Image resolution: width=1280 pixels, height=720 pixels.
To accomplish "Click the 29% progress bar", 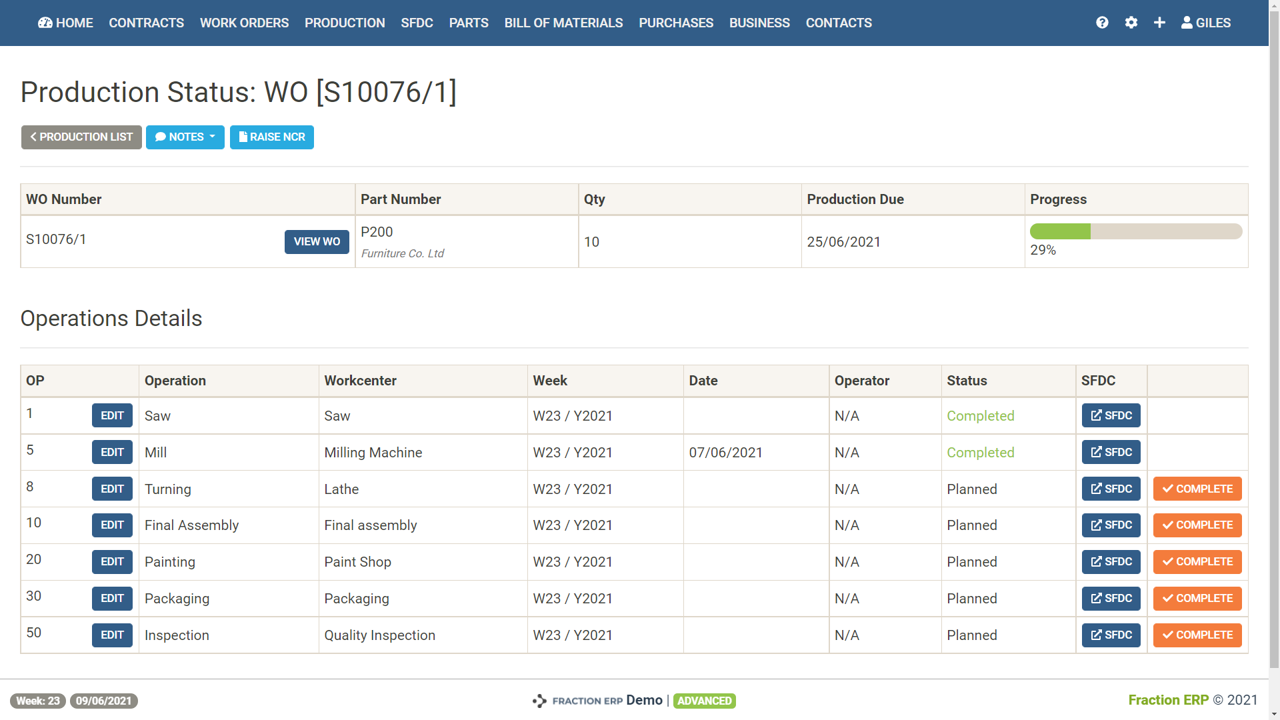I will pyautogui.click(x=1136, y=232).
